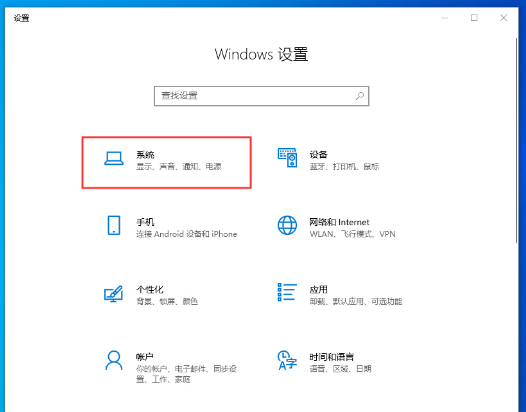Focus the 查找设置 search field
The width and height of the screenshot is (526, 412).
[262, 96]
